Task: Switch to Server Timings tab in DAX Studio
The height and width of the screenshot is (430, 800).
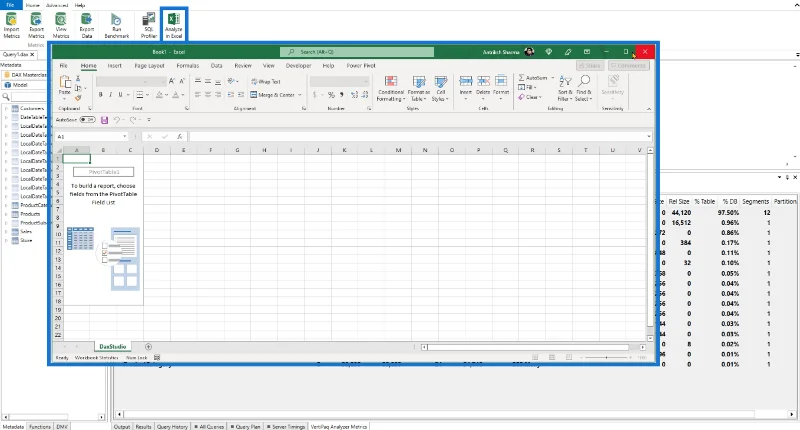Action: click(x=286, y=426)
